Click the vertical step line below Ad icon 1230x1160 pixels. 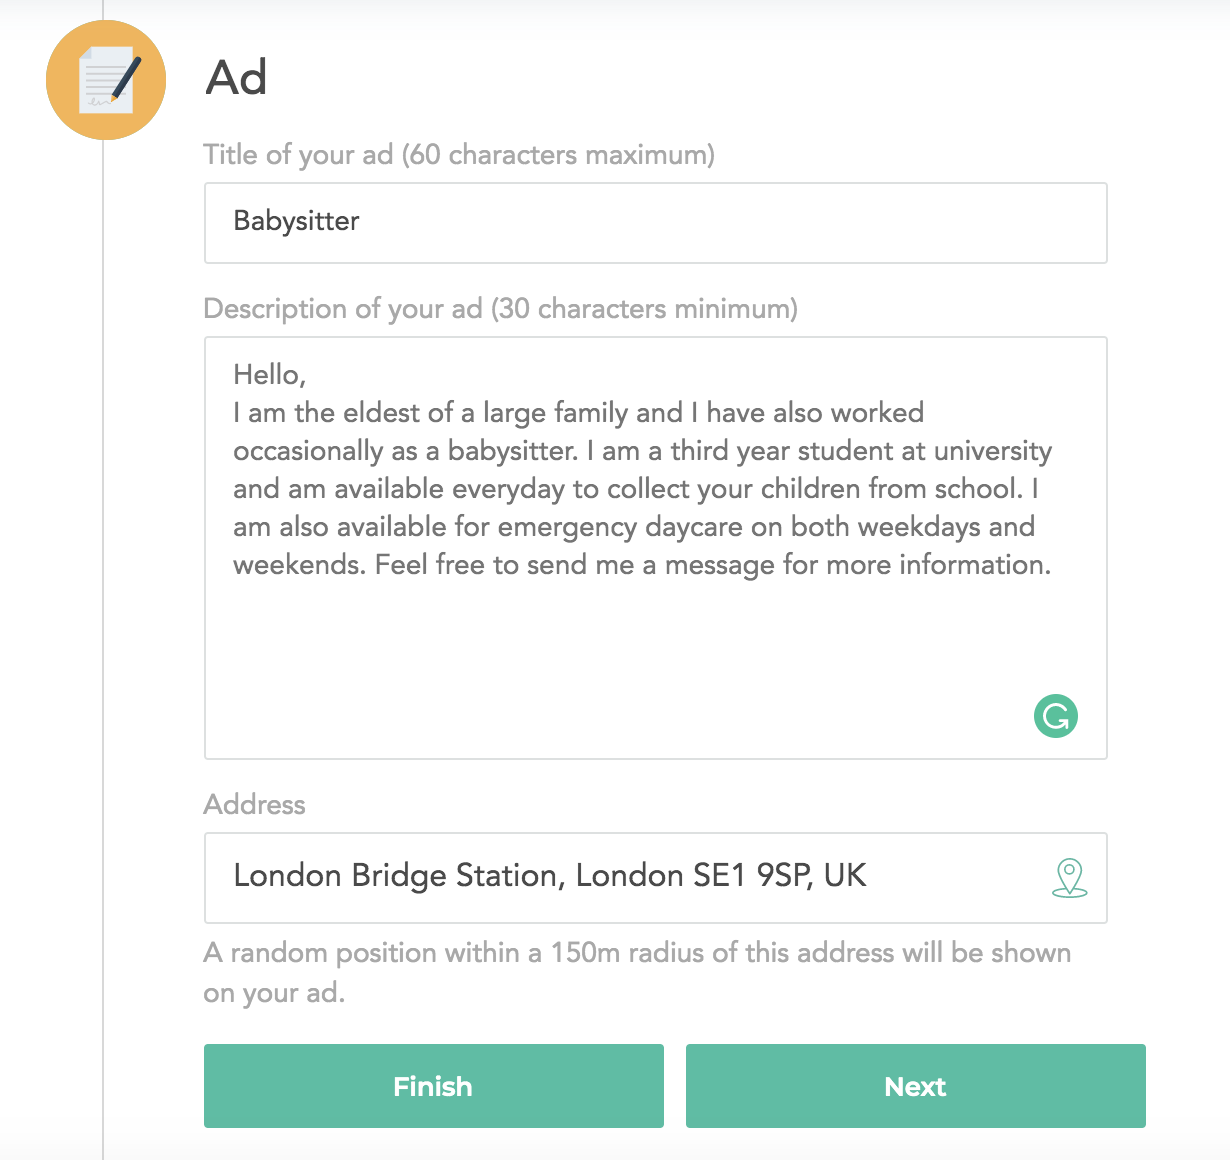tap(103, 650)
